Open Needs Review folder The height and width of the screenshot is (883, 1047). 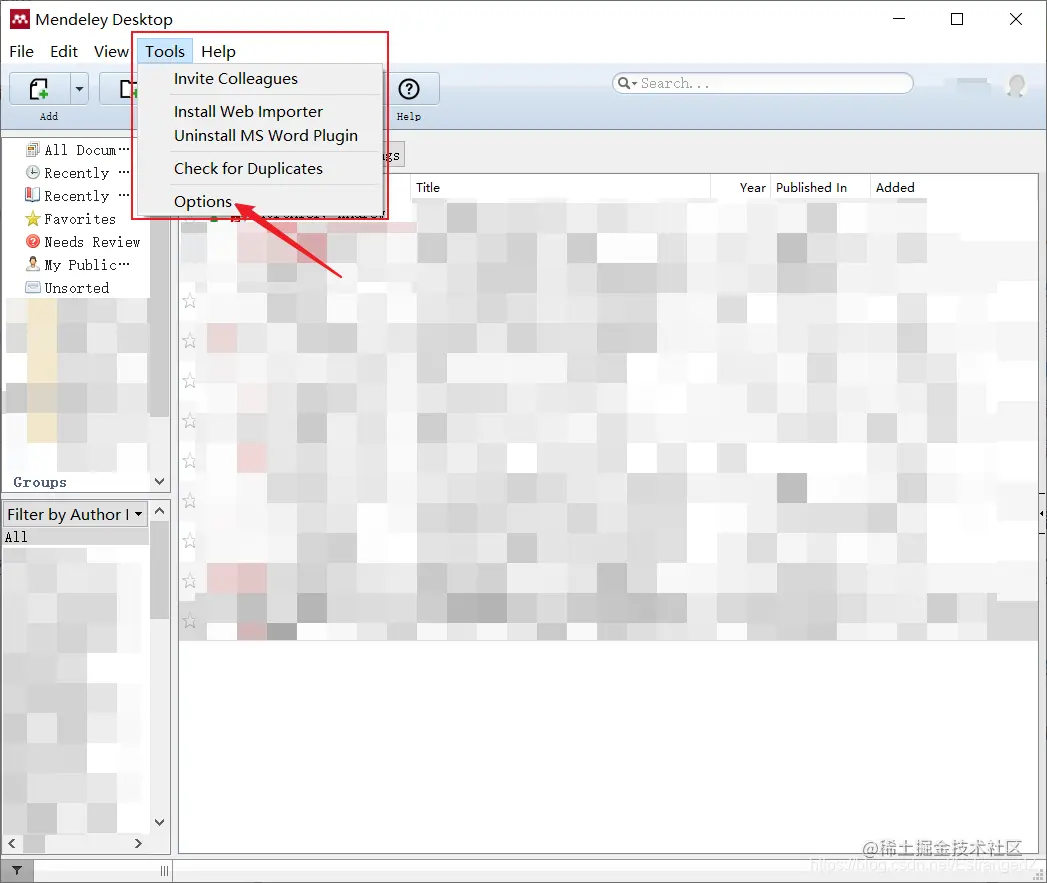click(x=83, y=242)
